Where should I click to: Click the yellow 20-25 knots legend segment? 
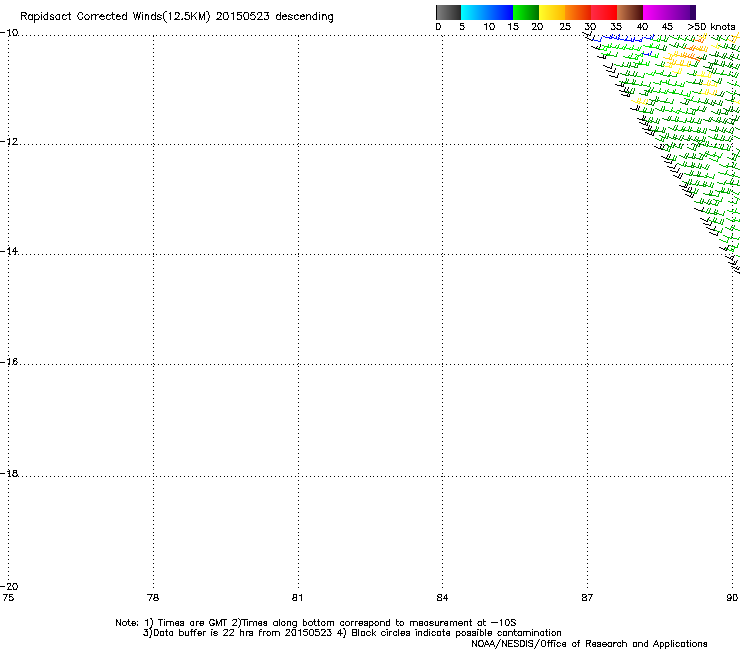pos(552,12)
